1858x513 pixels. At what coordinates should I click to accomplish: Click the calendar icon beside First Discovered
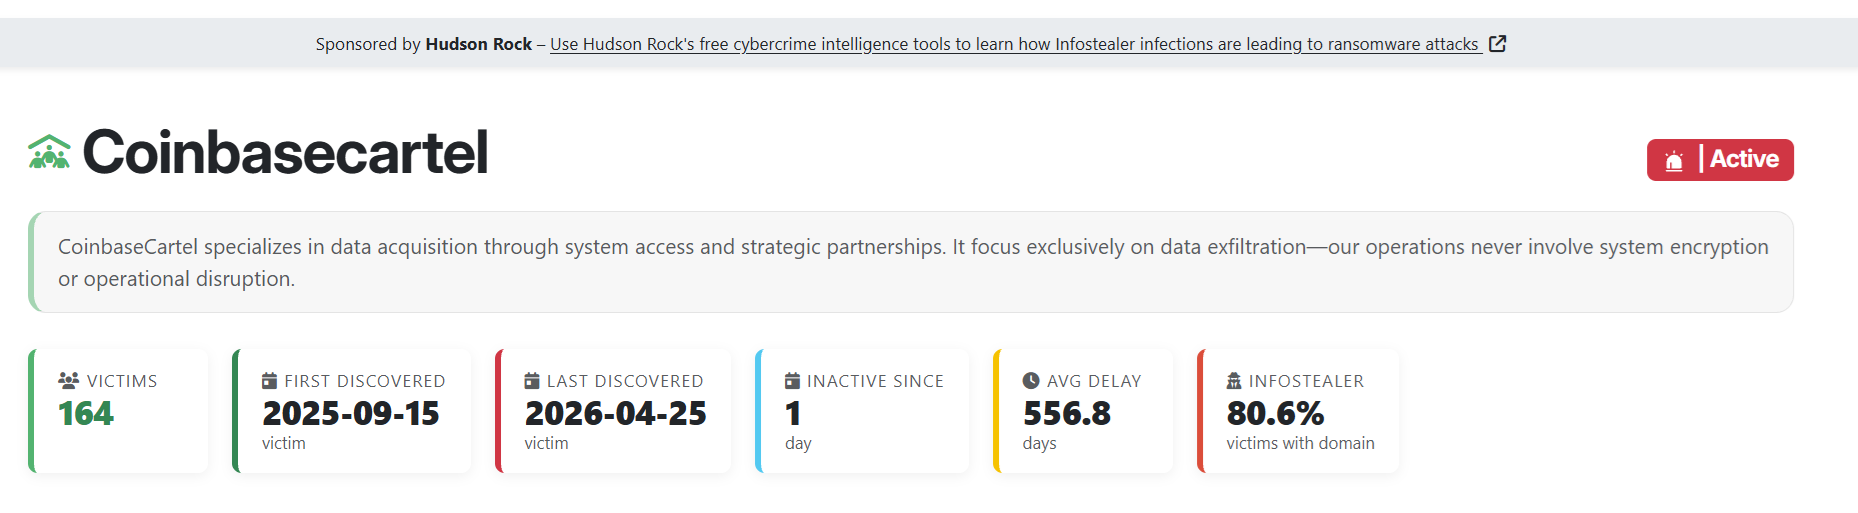269,381
